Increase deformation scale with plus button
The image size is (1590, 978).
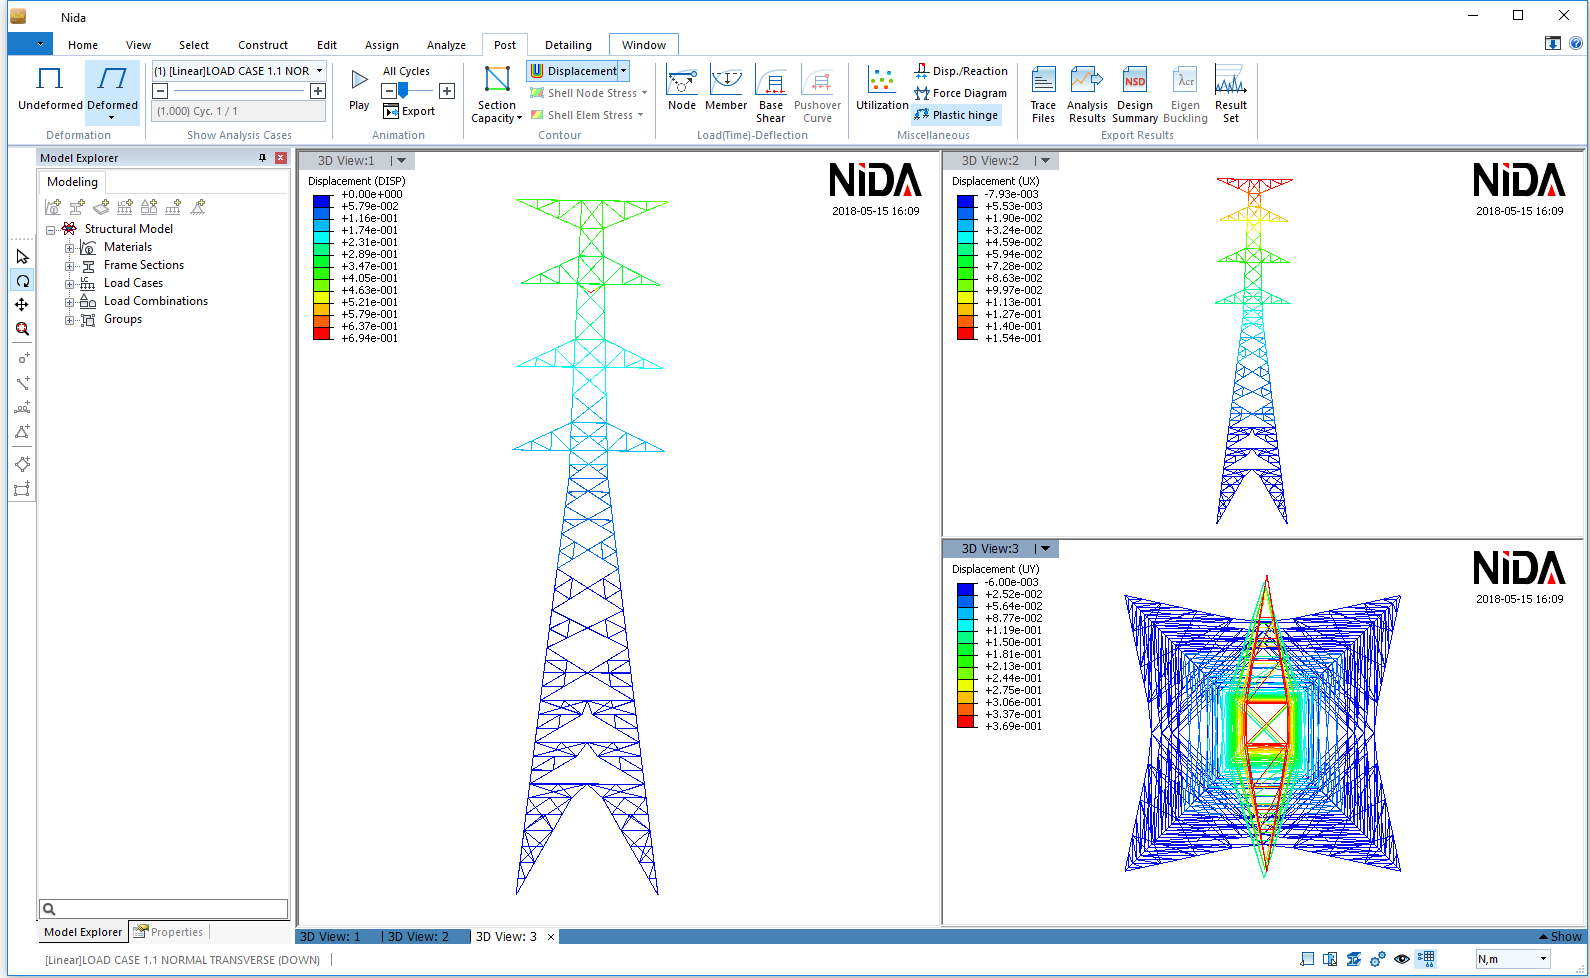coord(318,91)
